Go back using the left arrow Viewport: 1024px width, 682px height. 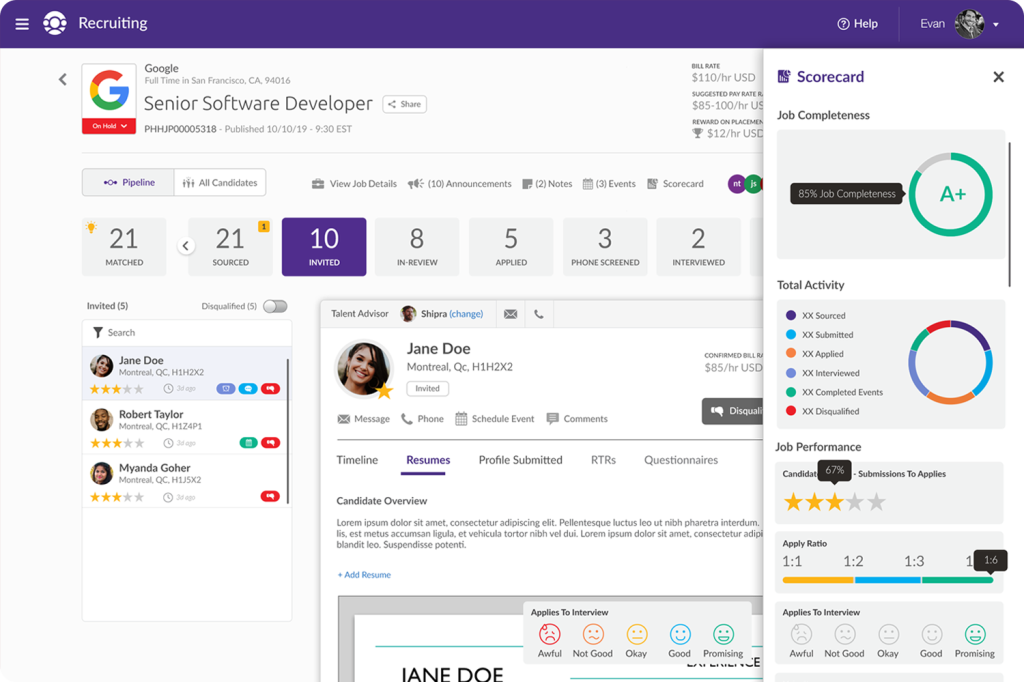tap(62, 79)
